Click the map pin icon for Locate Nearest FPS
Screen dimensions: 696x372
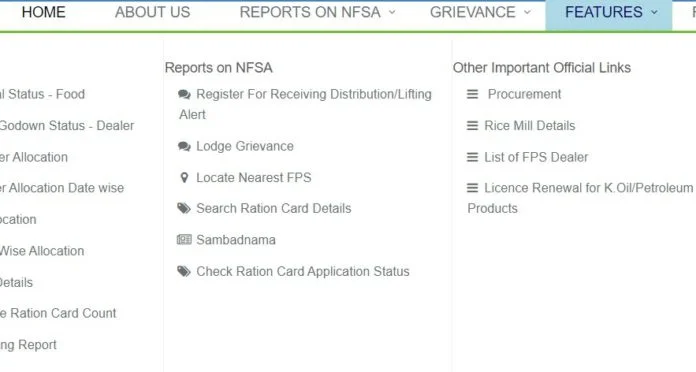coord(184,178)
